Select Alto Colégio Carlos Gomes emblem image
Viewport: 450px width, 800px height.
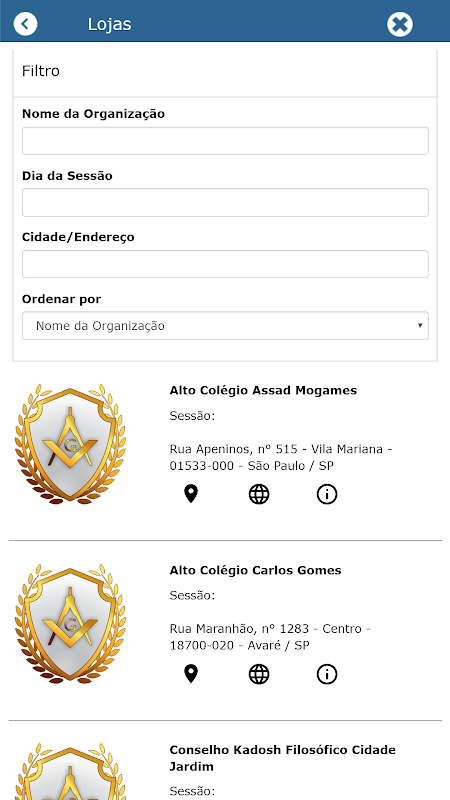[x=70, y=623]
